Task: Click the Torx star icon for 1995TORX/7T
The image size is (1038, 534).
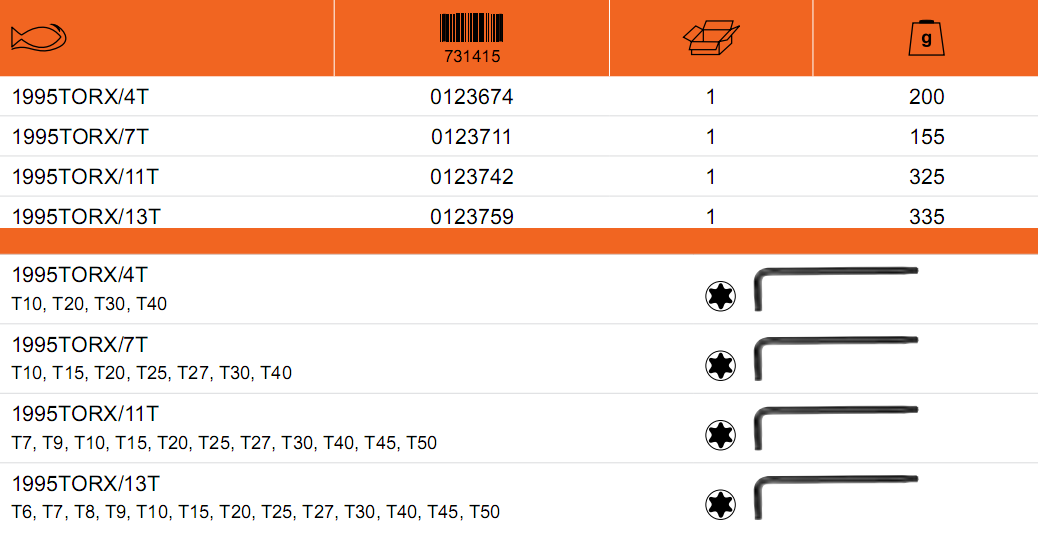Action: click(x=720, y=365)
